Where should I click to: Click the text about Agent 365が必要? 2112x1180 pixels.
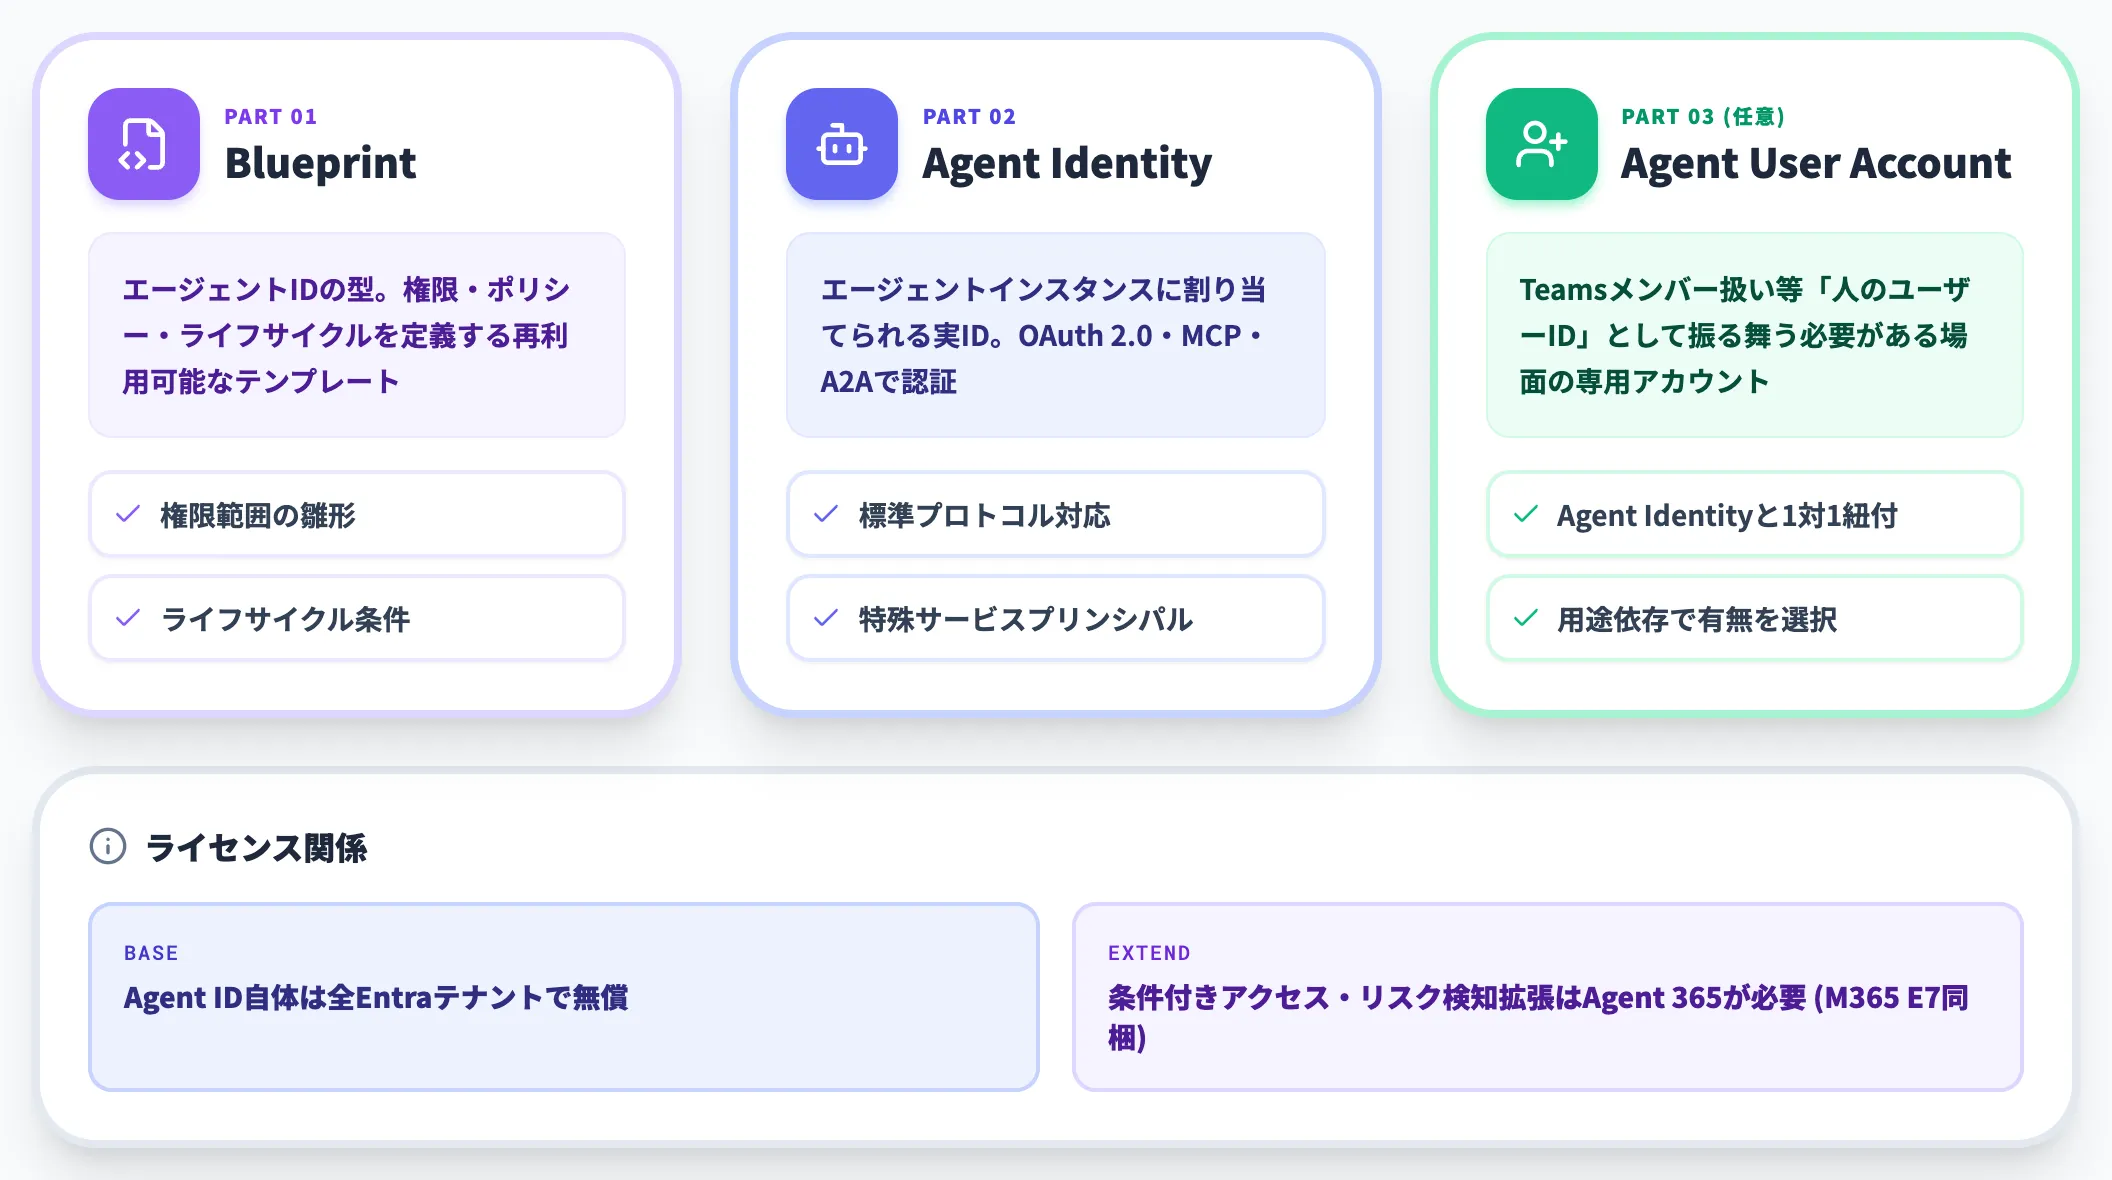(x=1538, y=1017)
